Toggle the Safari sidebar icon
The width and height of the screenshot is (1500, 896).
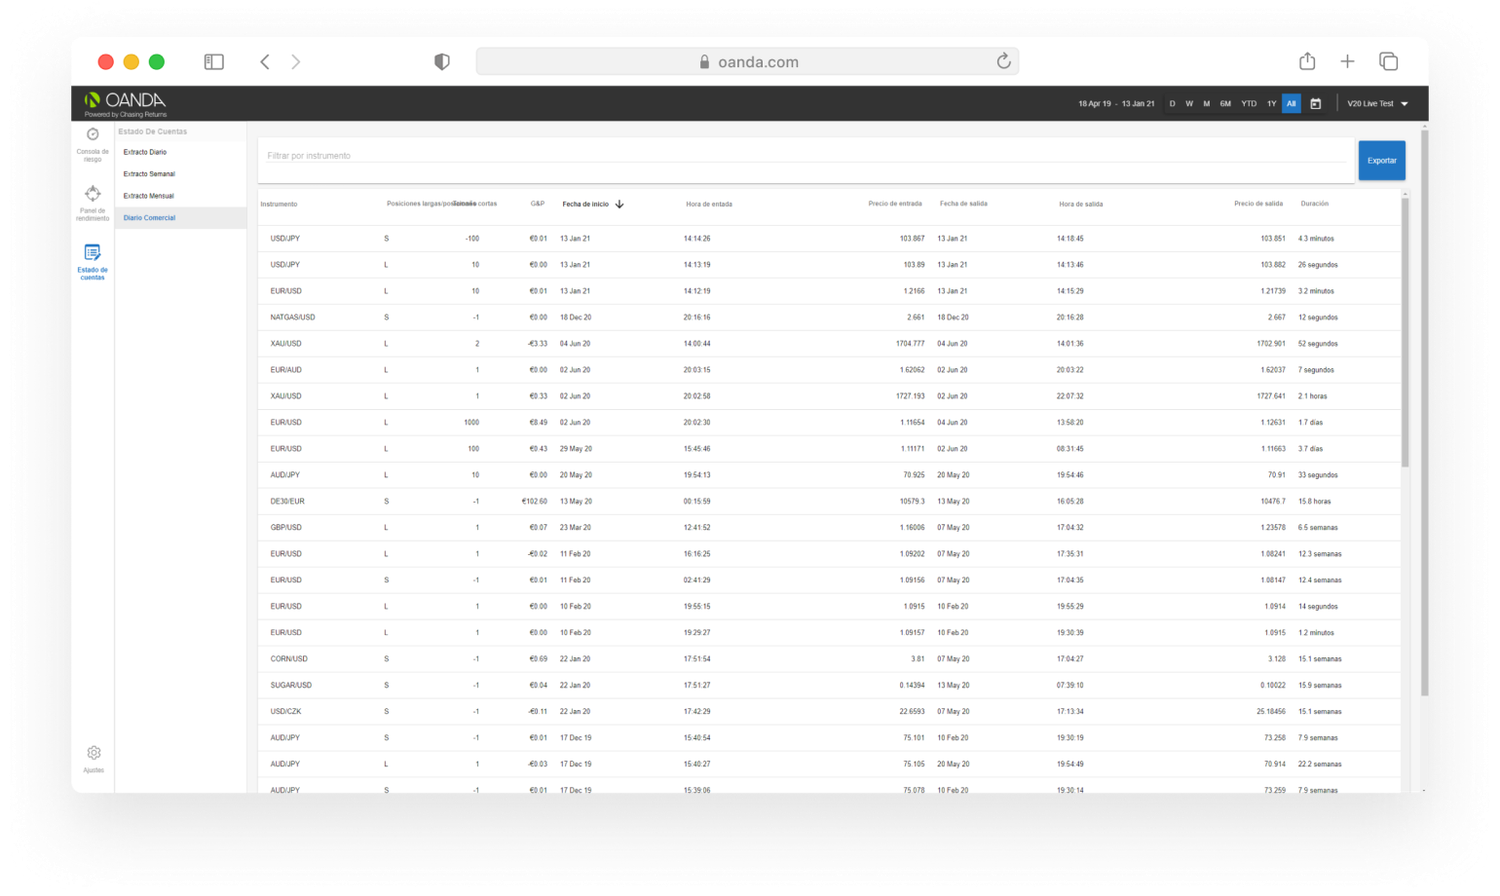pos(214,62)
